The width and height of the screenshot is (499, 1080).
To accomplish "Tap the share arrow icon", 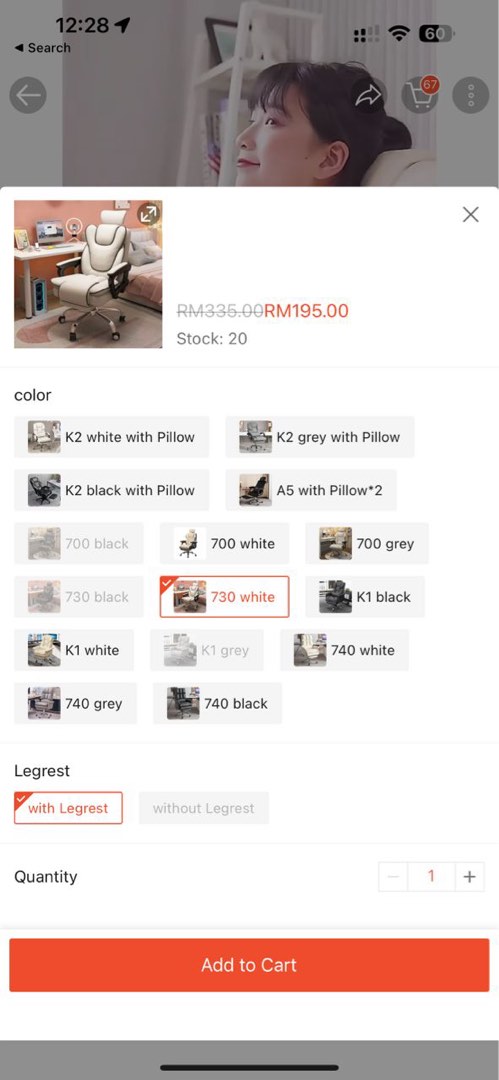I will point(368,95).
